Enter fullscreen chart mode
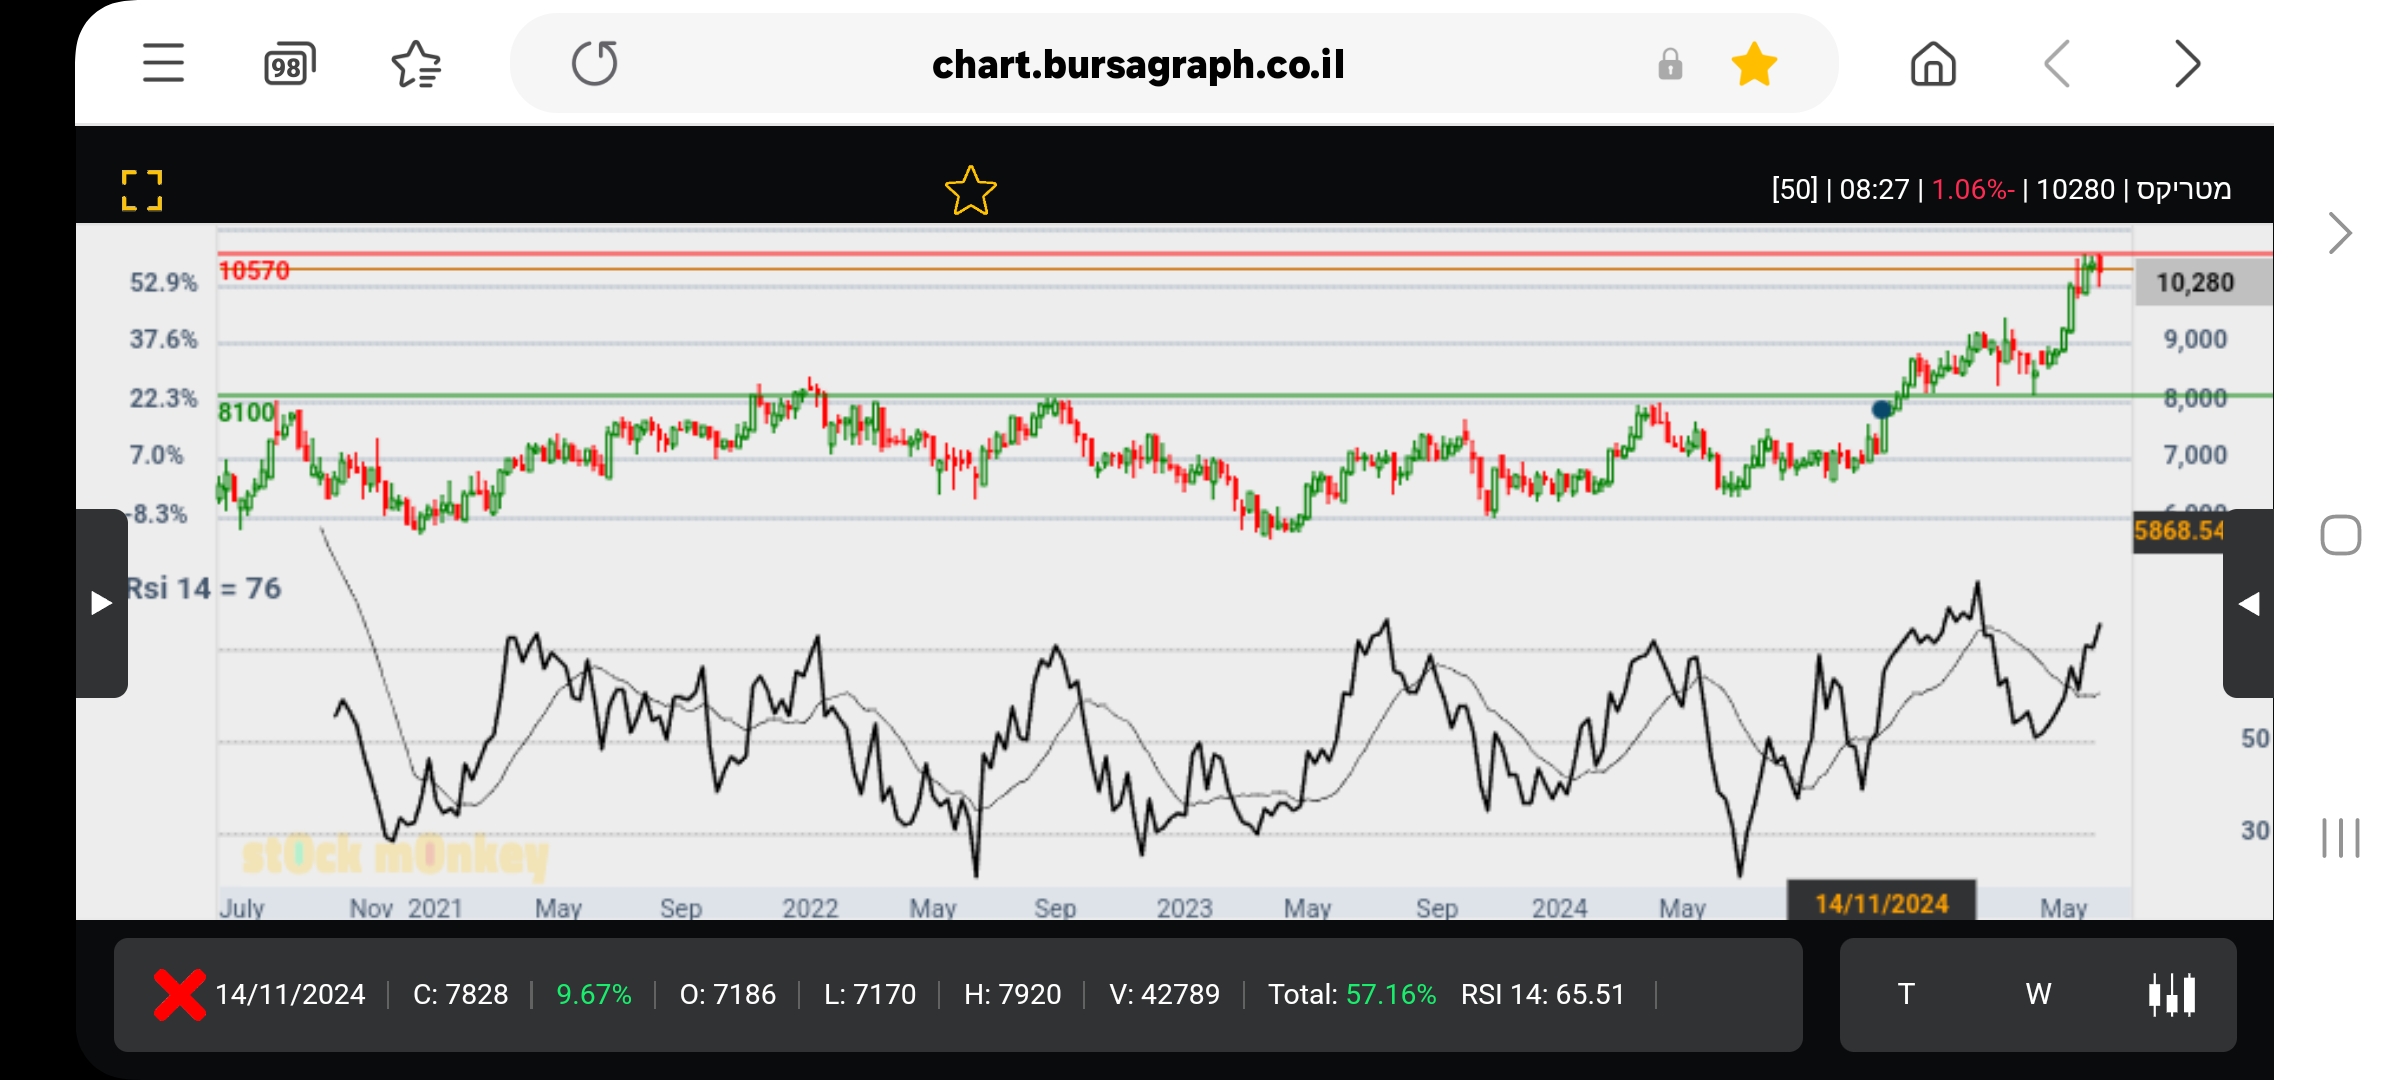 pos(142,190)
